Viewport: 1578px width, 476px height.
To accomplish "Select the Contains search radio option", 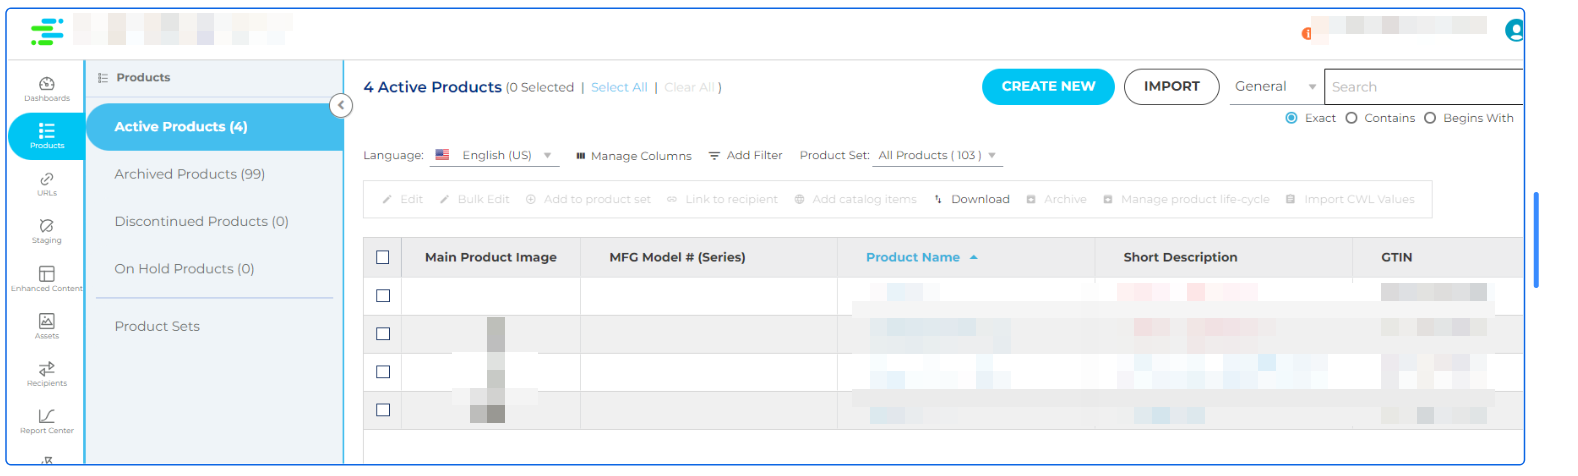I will (x=1352, y=118).
